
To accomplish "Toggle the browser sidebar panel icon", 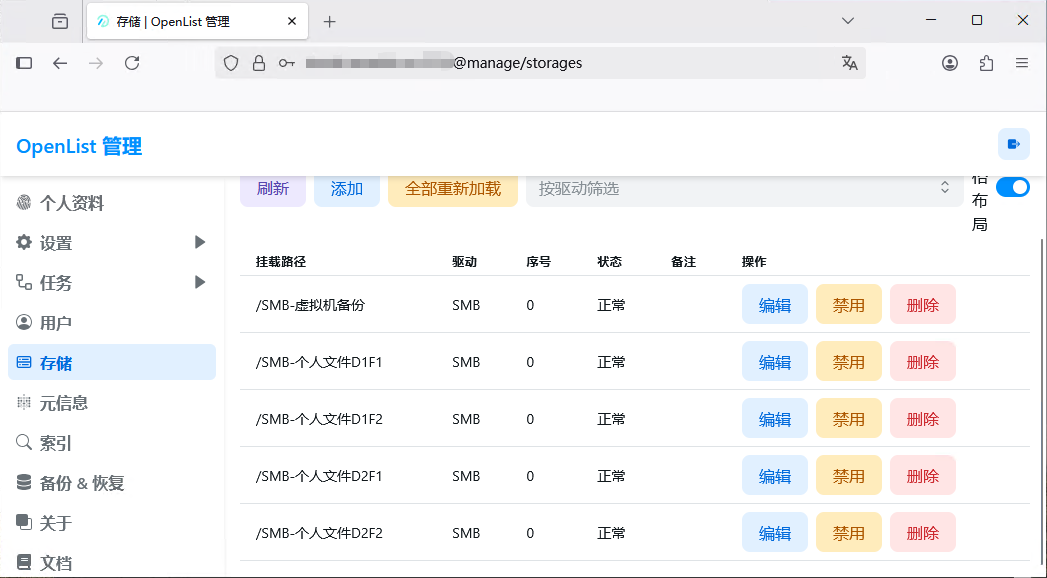I will (24, 63).
